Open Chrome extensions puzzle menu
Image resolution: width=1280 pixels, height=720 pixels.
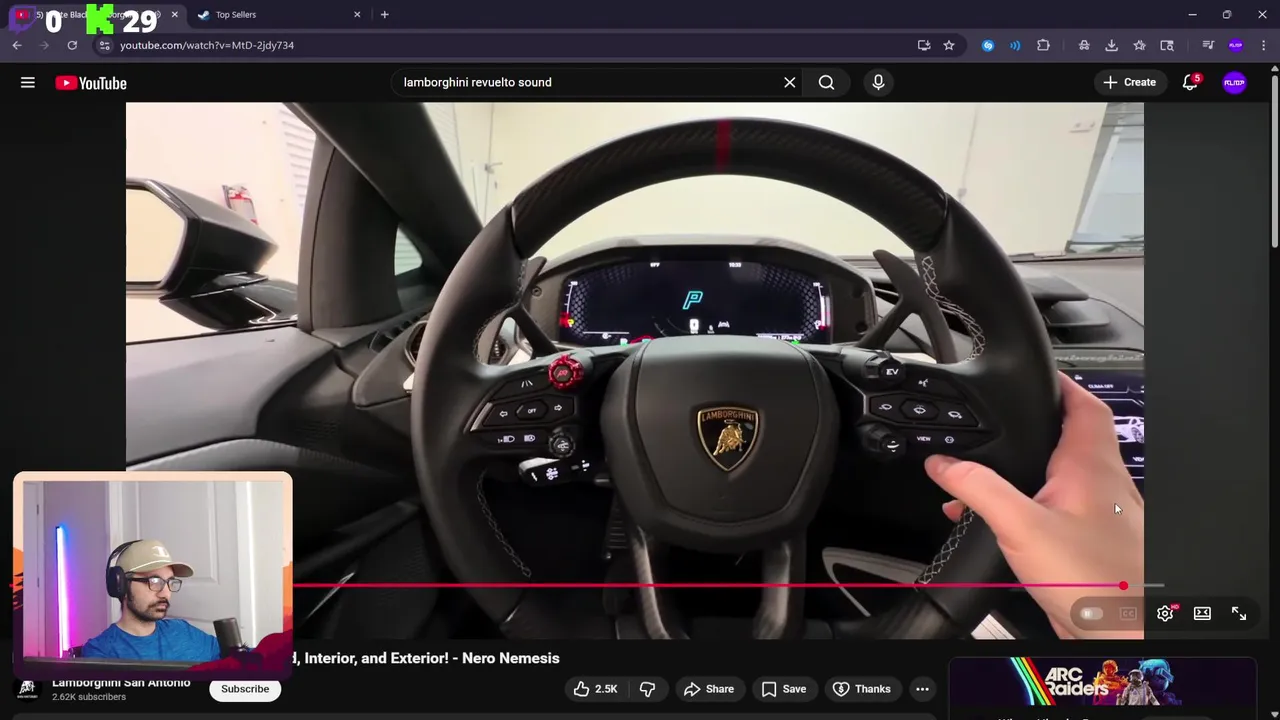coord(1043,45)
